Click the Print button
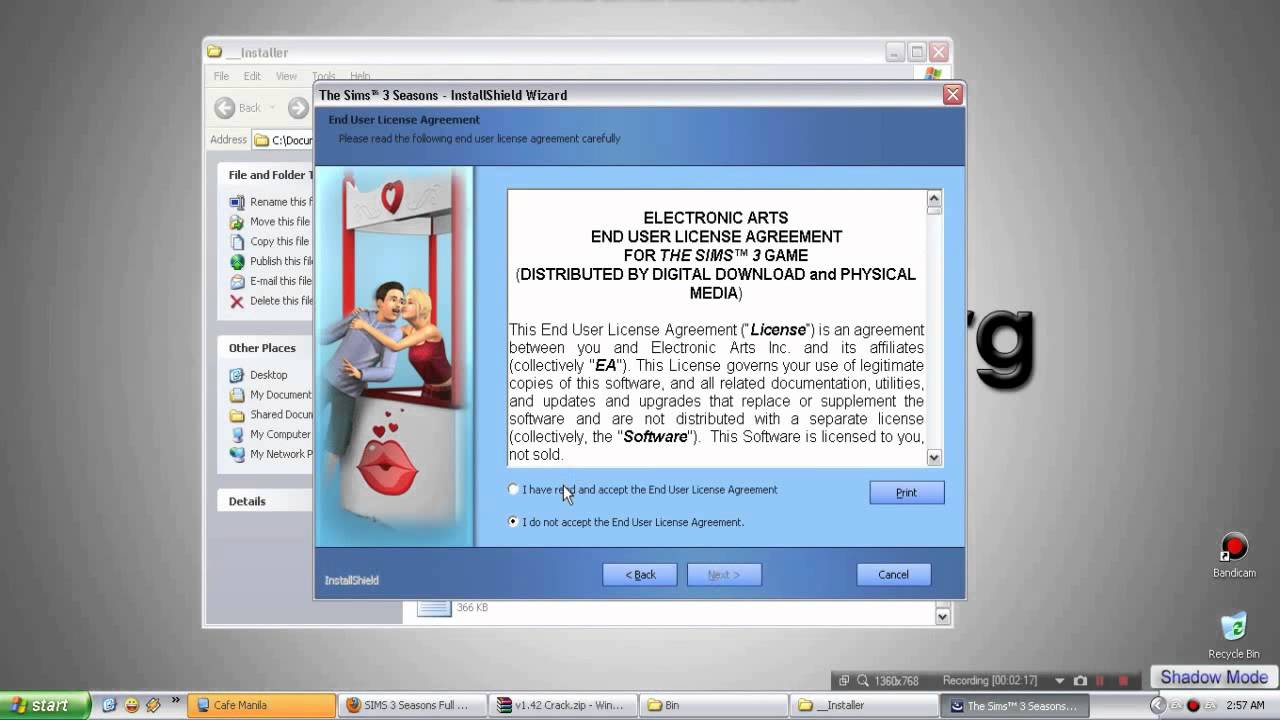This screenshot has width=1280, height=720. (x=906, y=492)
